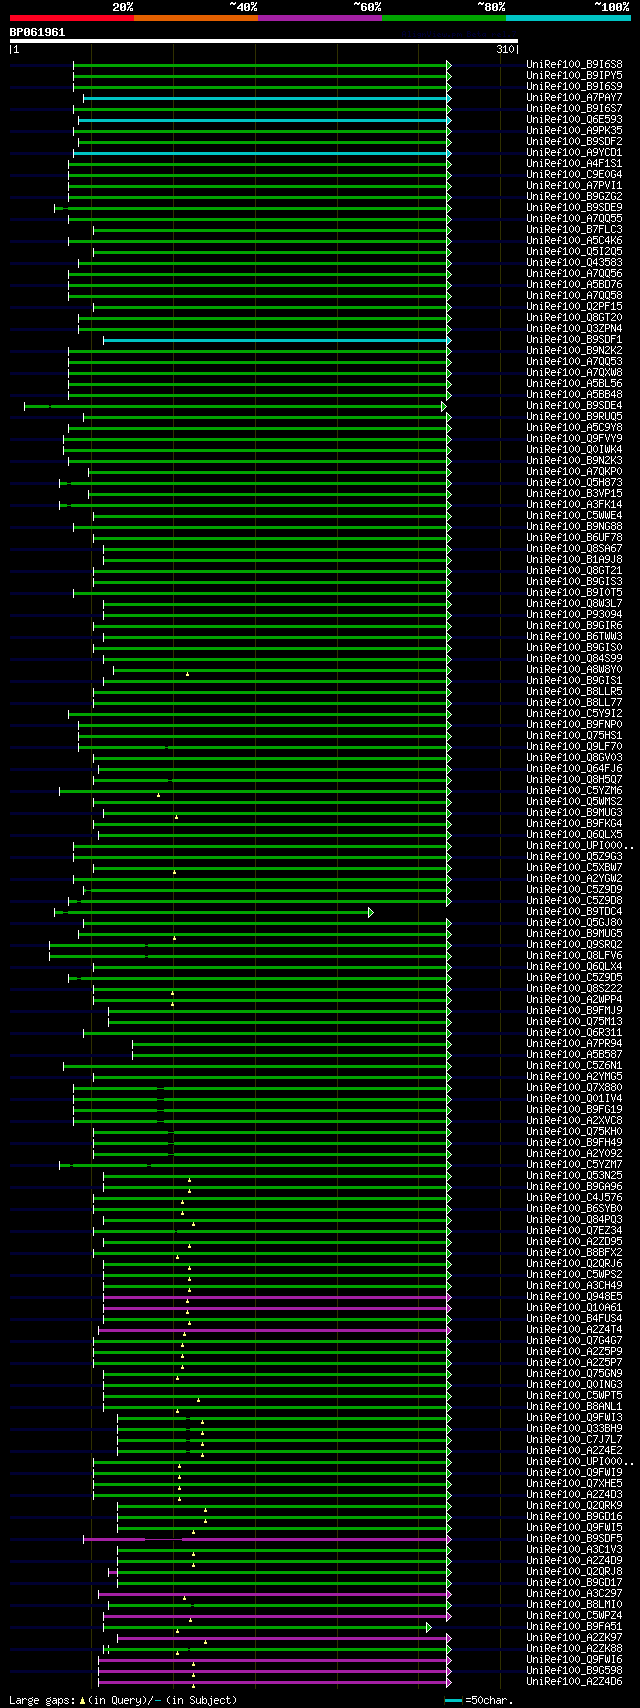
Task: Click the purple alignment bar for UniRef100_Q10A61
Action: tap(275, 1308)
